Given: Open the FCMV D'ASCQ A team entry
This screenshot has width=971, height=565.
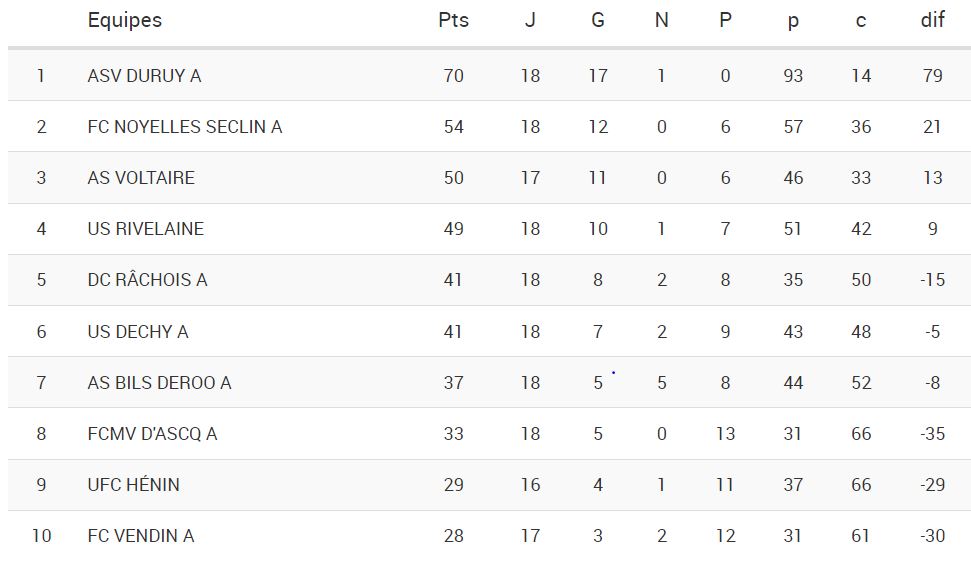Looking at the screenshot, I should 152,433.
